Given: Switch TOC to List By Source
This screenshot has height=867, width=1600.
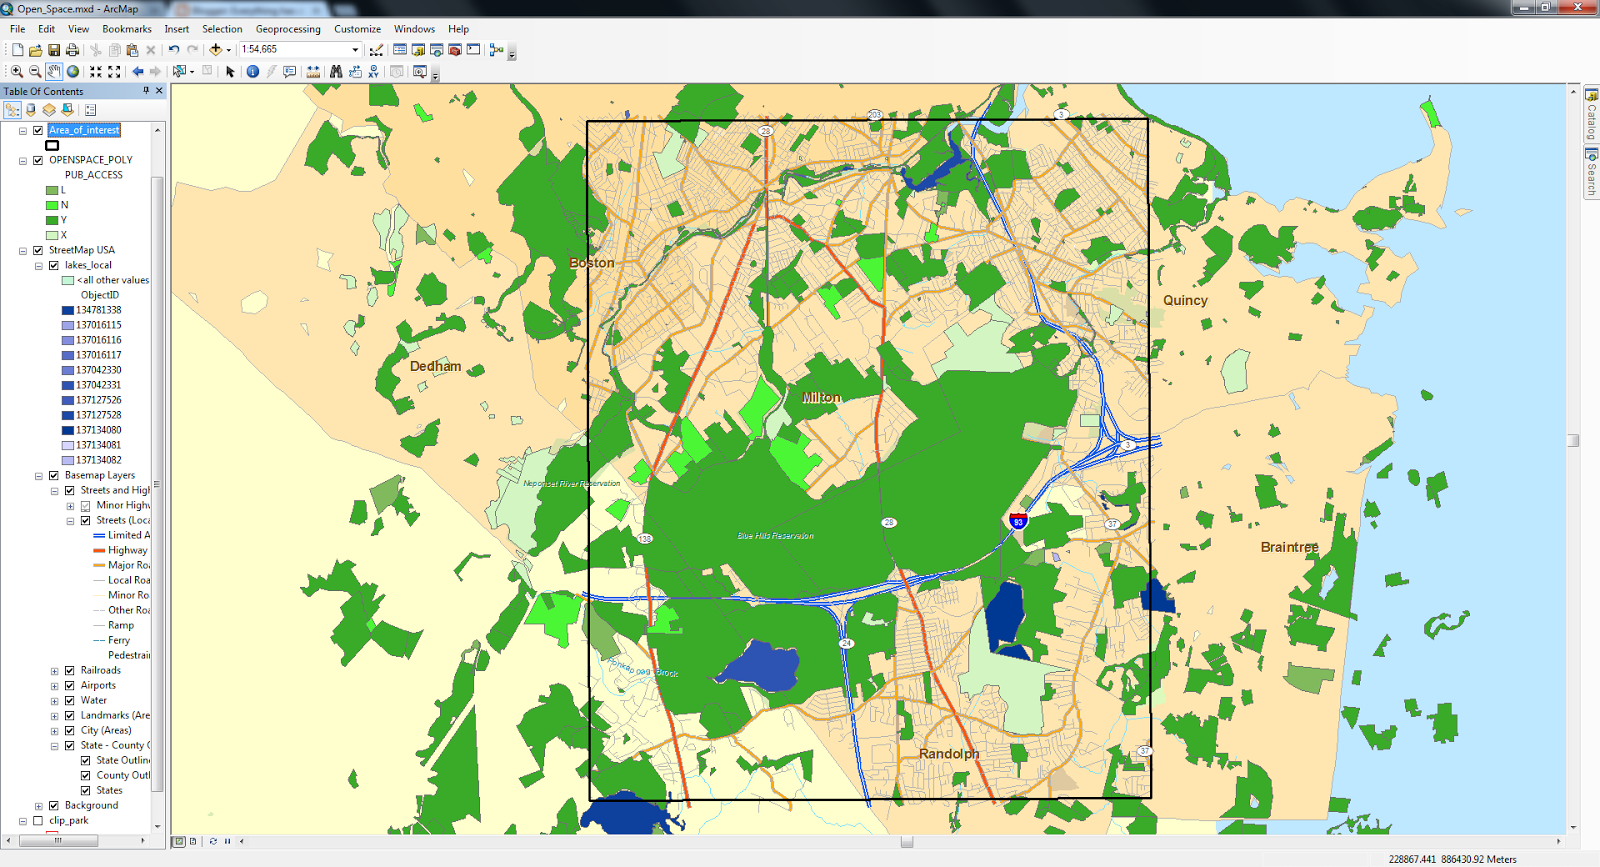Looking at the screenshot, I should click(30, 110).
